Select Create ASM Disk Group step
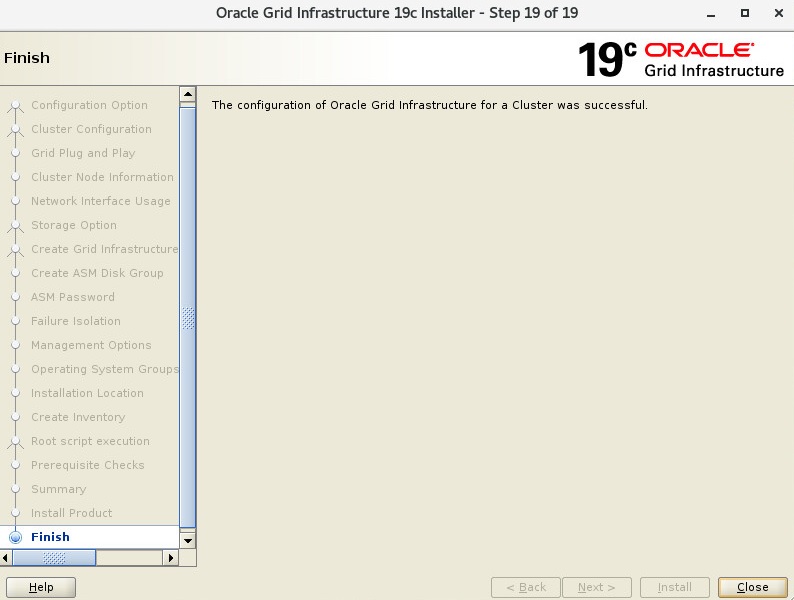The image size is (794, 600). (97, 273)
